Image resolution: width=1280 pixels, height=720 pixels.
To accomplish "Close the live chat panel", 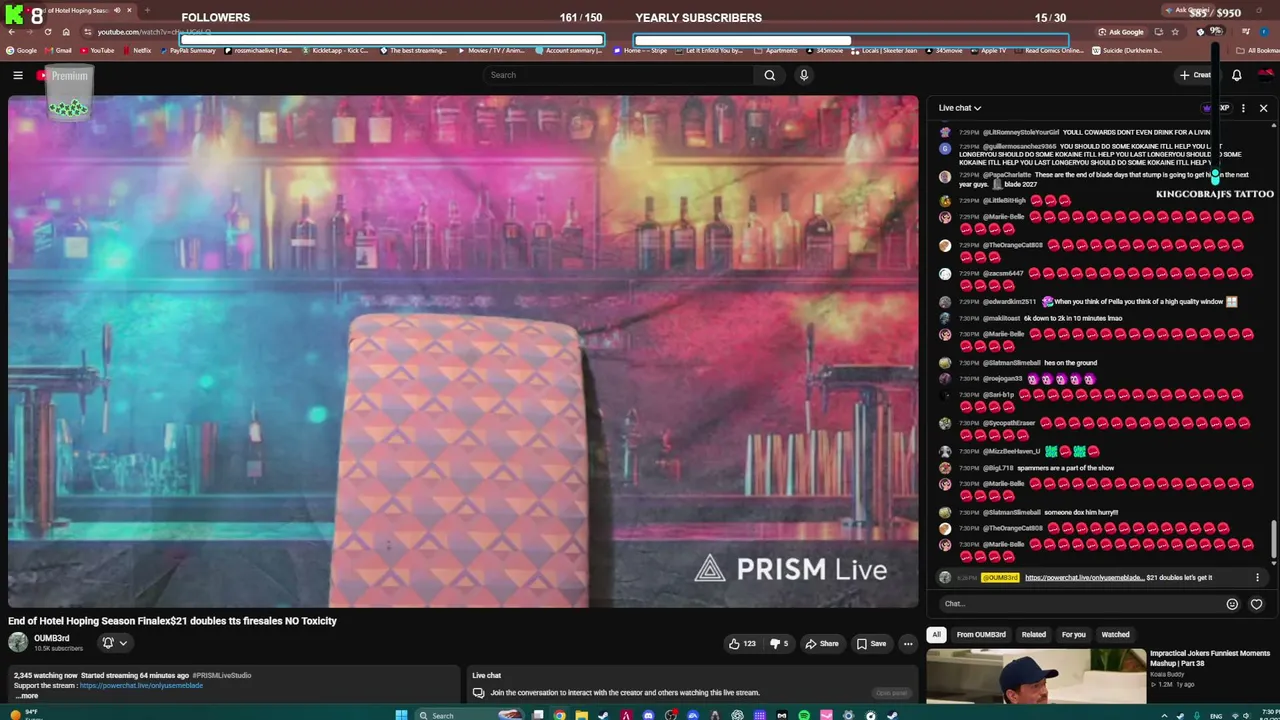I will 1263,108.
